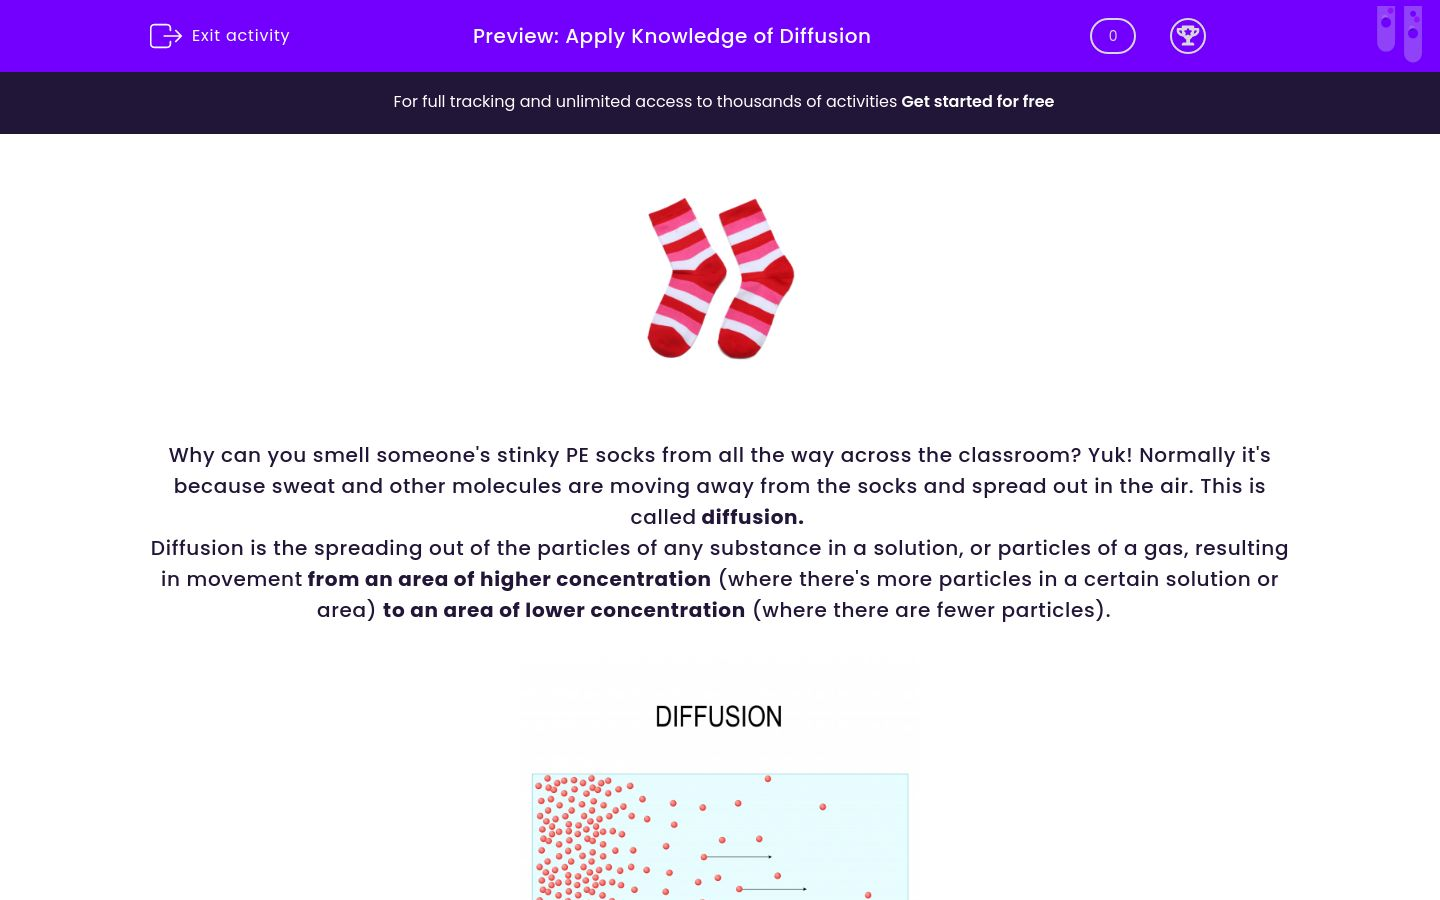The width and height of the screenshot is (1440, 900).
Task: Click the bubbles inside the test tube graphic
Action: tap(1386, 20)
